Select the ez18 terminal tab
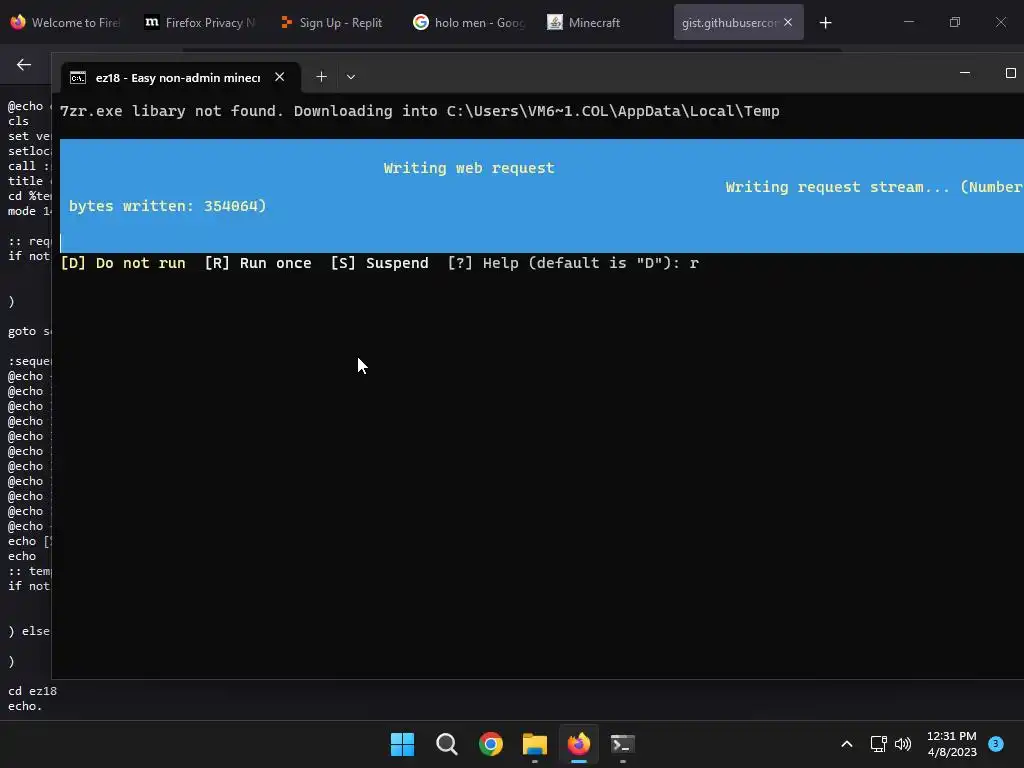The width and height of the screenshot is (1024, 768). point(178,78)
